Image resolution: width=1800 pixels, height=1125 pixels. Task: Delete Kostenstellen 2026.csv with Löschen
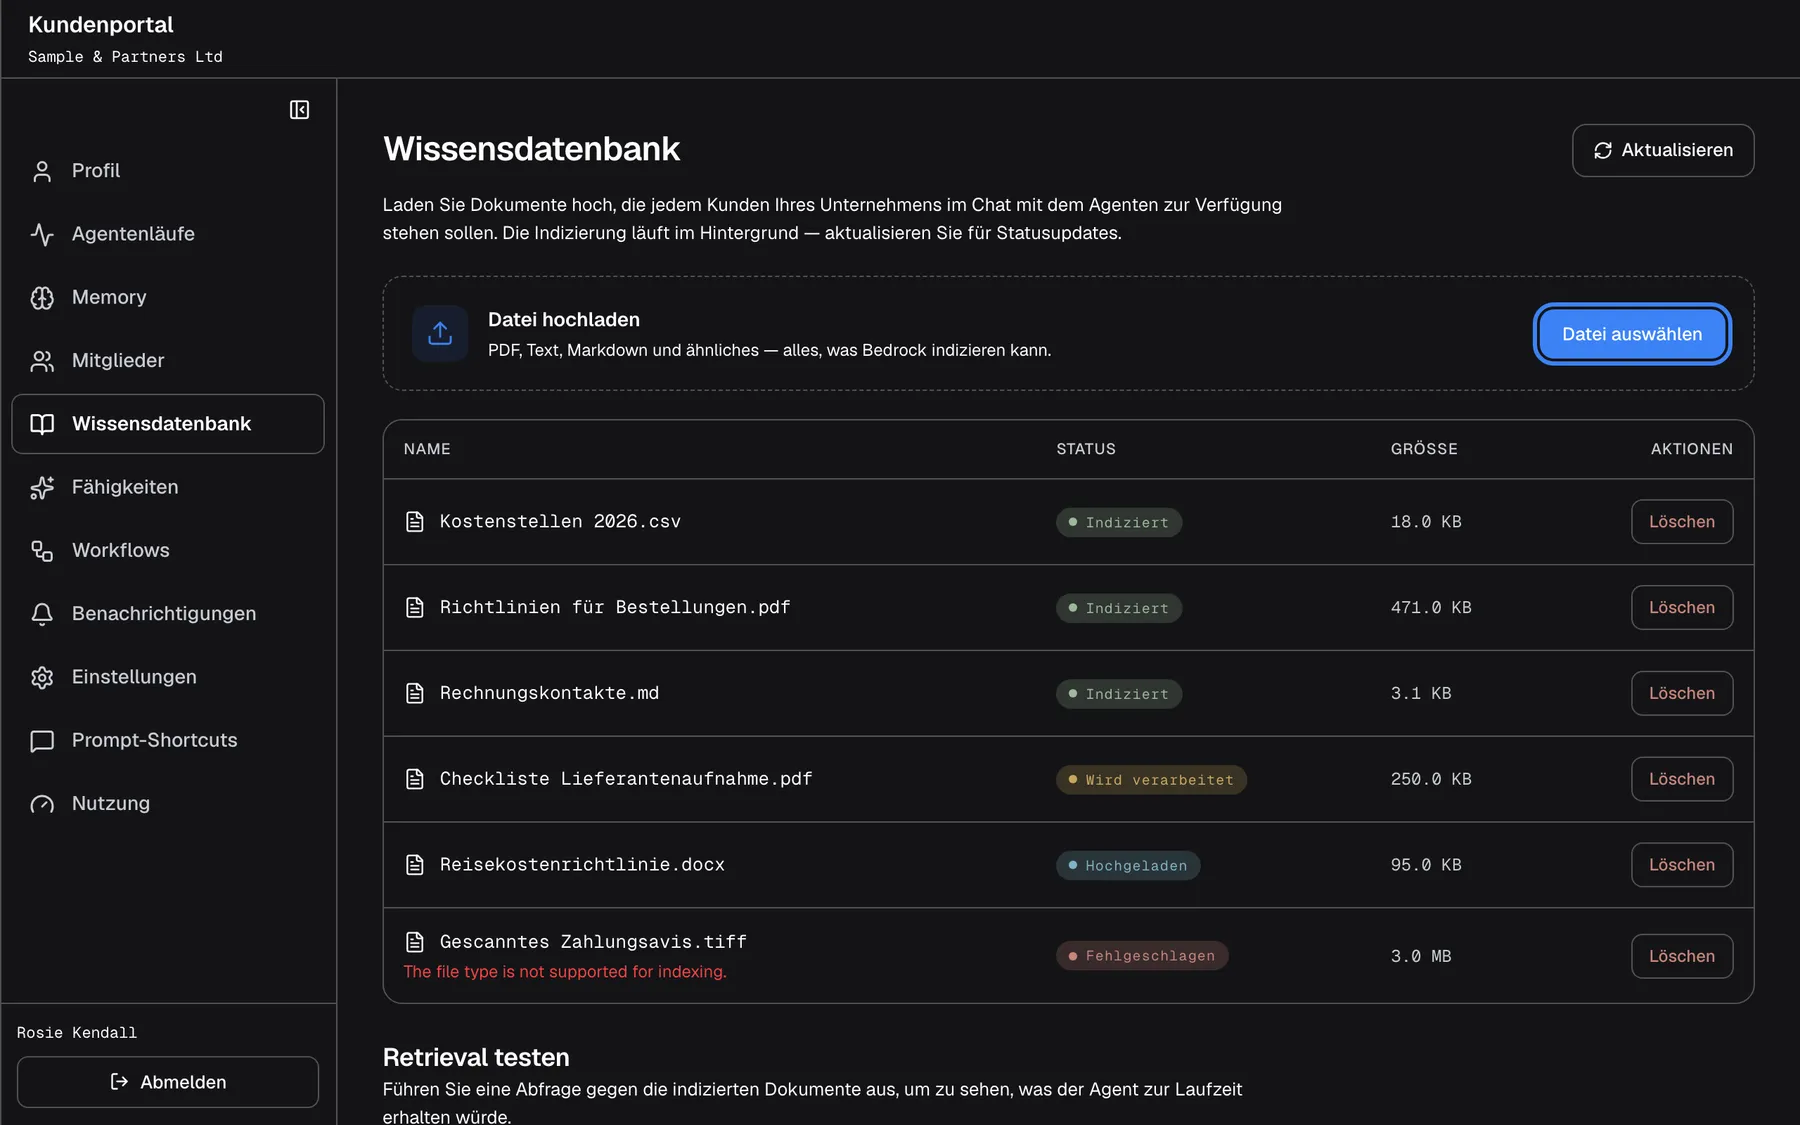coord(1682,522)
